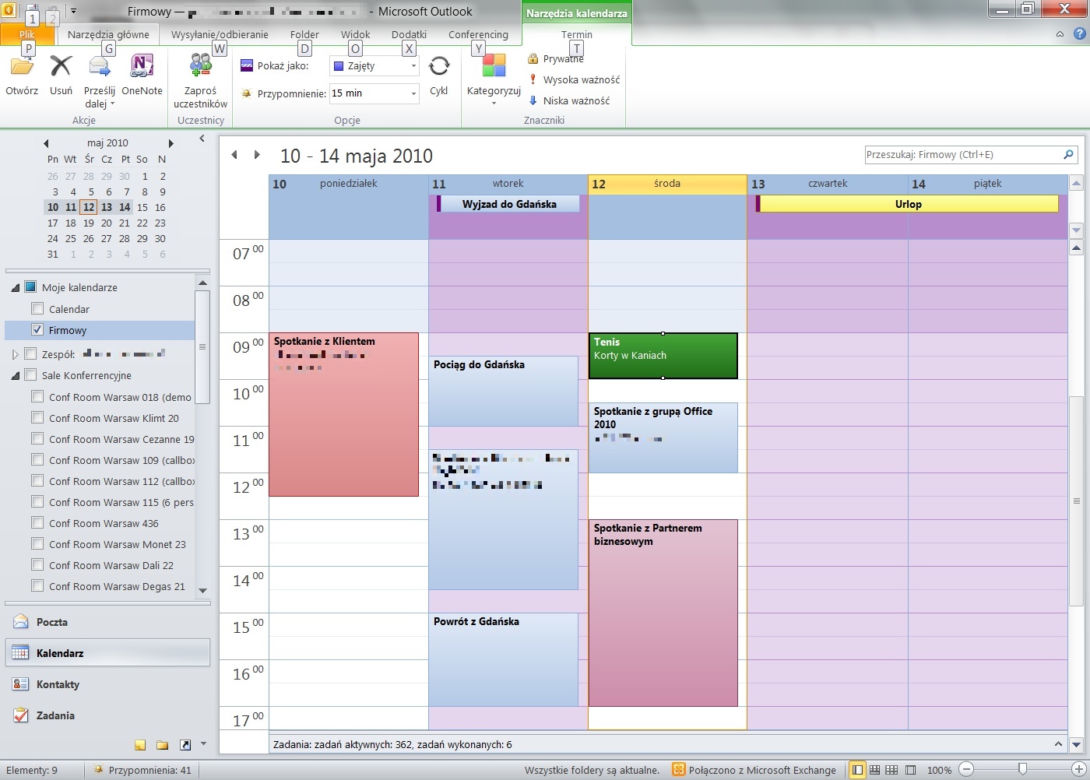Open the Folder tab
The height and width of the screenshot is (780, 1090).
(x=304, y=34)
